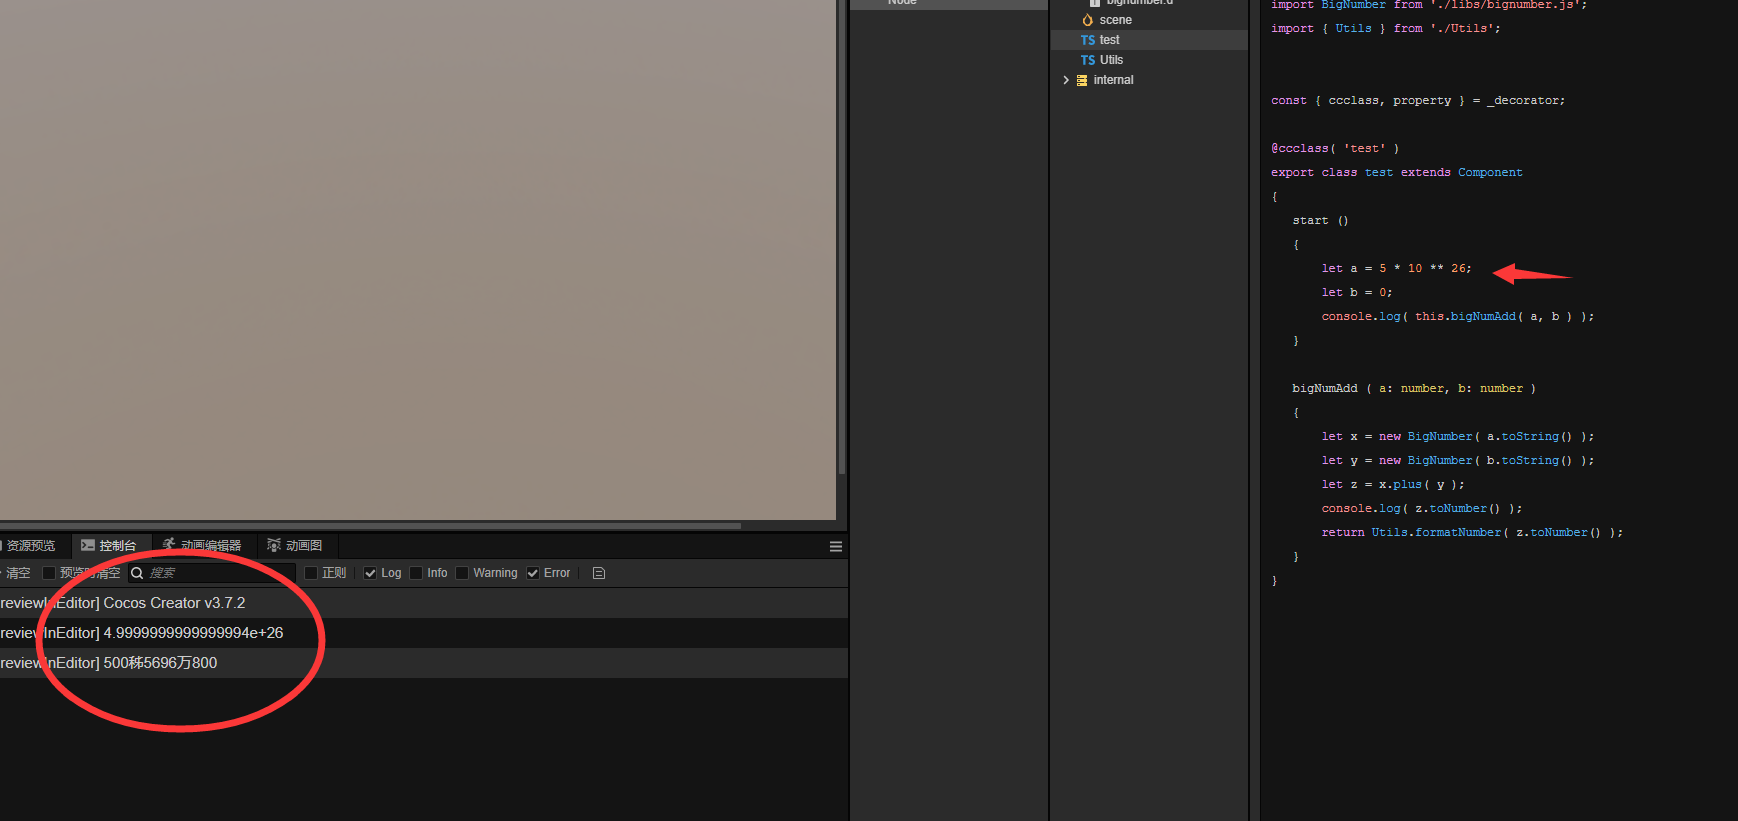
Task: Click the '@ccclass' decorator line
Action: (1335, 148)
